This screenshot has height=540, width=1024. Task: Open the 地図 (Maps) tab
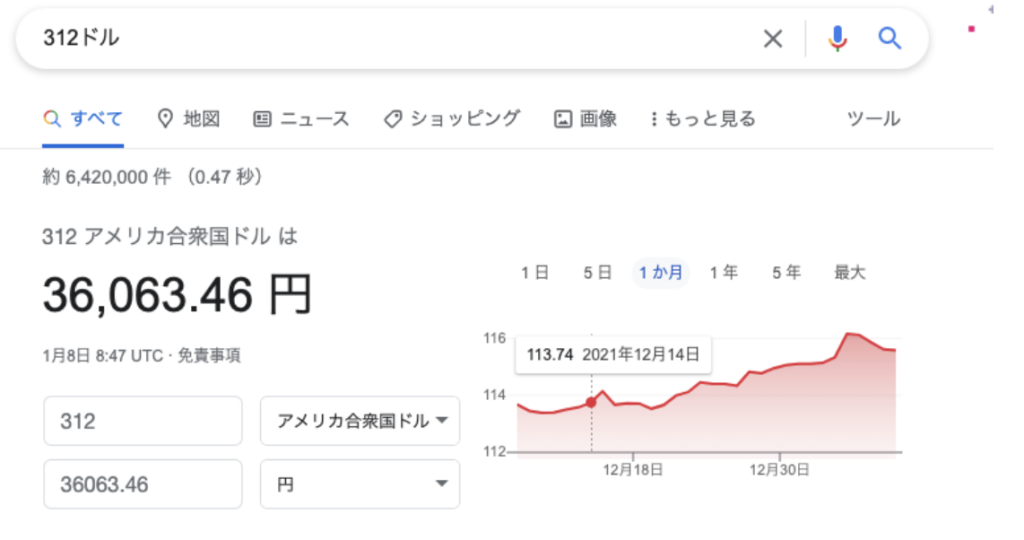click(189, 119)
